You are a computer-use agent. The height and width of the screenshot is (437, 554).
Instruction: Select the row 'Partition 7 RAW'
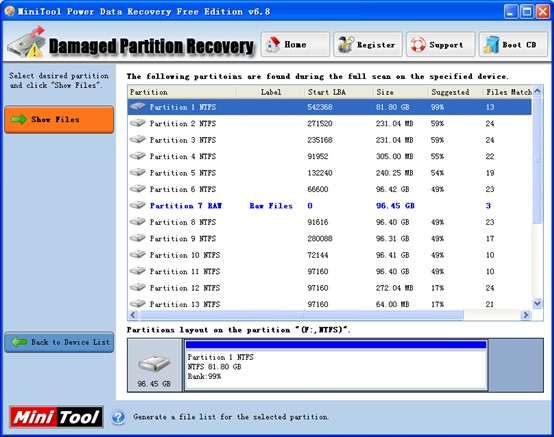point(330,206)
